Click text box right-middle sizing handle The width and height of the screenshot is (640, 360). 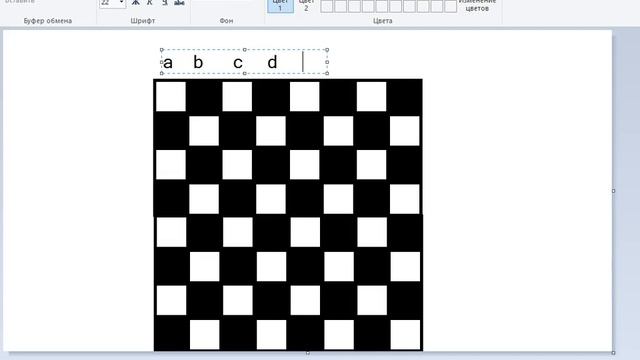(327, 62)
